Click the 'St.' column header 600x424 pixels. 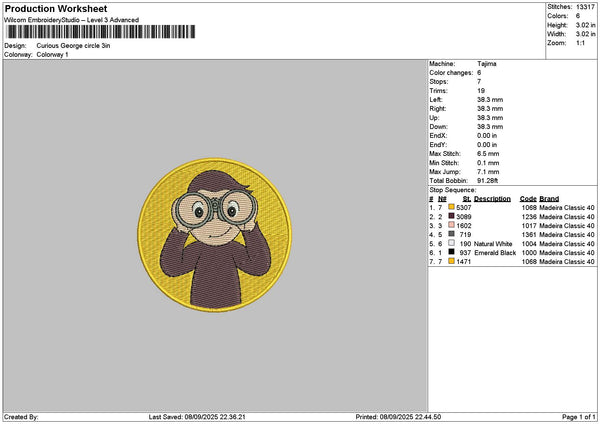(x=467, y=199)
